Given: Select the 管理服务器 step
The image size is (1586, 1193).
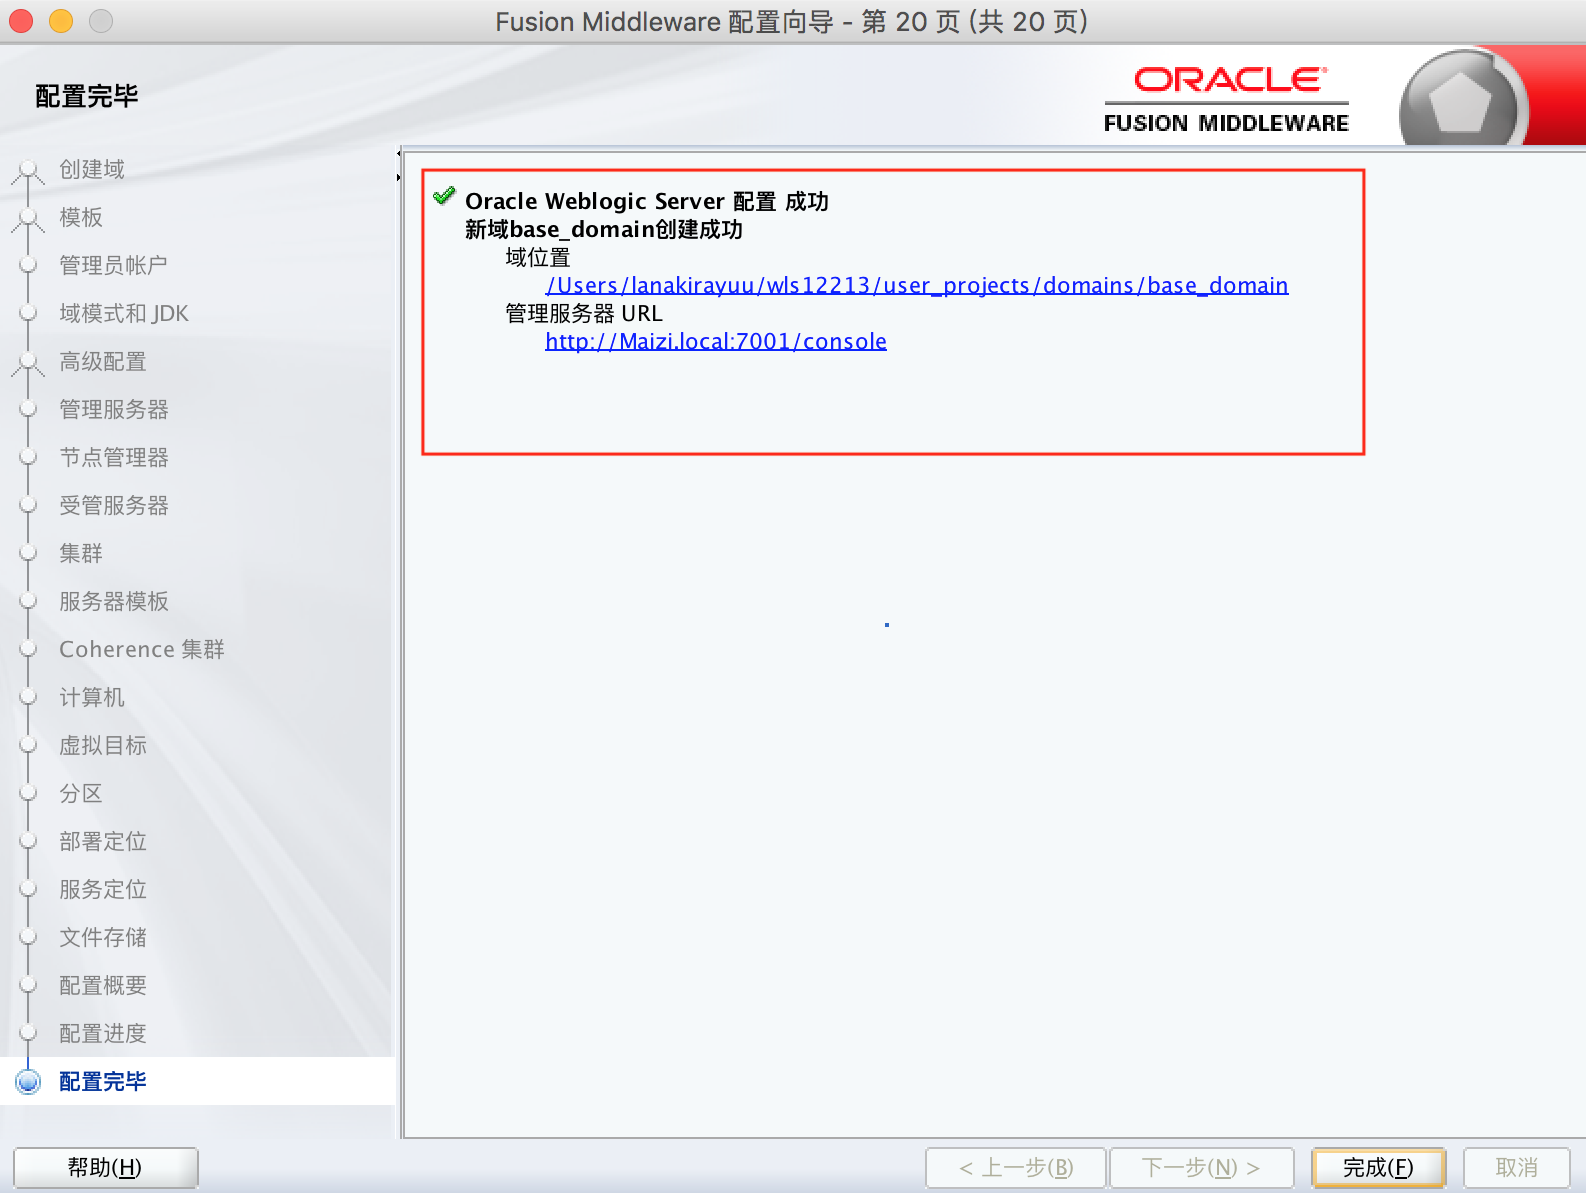Looking at the screenshot, I should 114,410.
